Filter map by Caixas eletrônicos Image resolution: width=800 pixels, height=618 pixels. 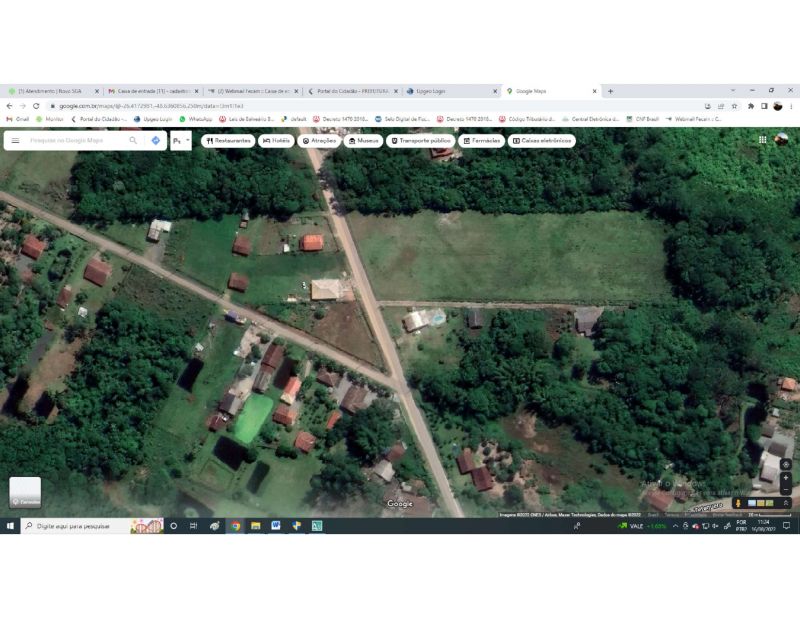tap(542, 141)
